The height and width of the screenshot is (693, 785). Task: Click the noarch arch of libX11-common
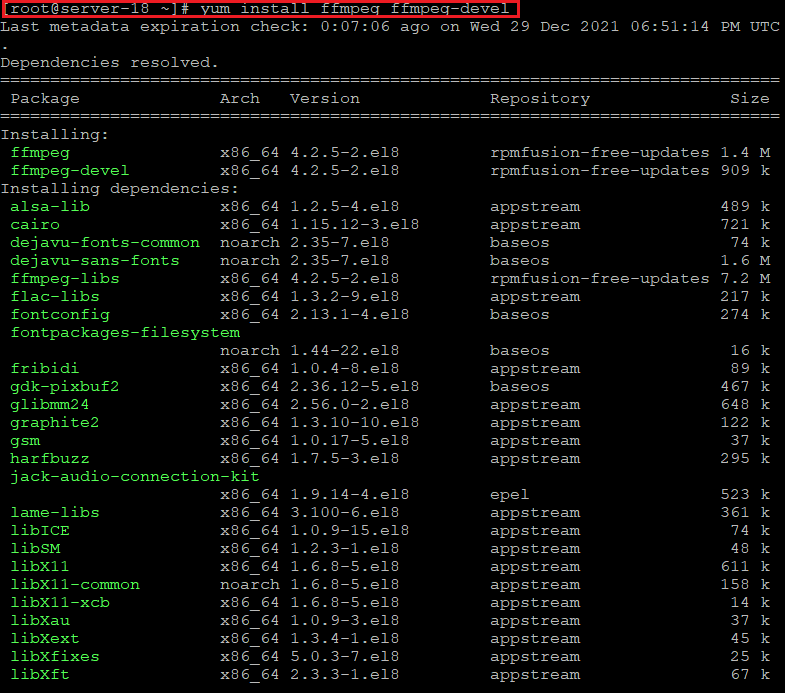(250, 585)
